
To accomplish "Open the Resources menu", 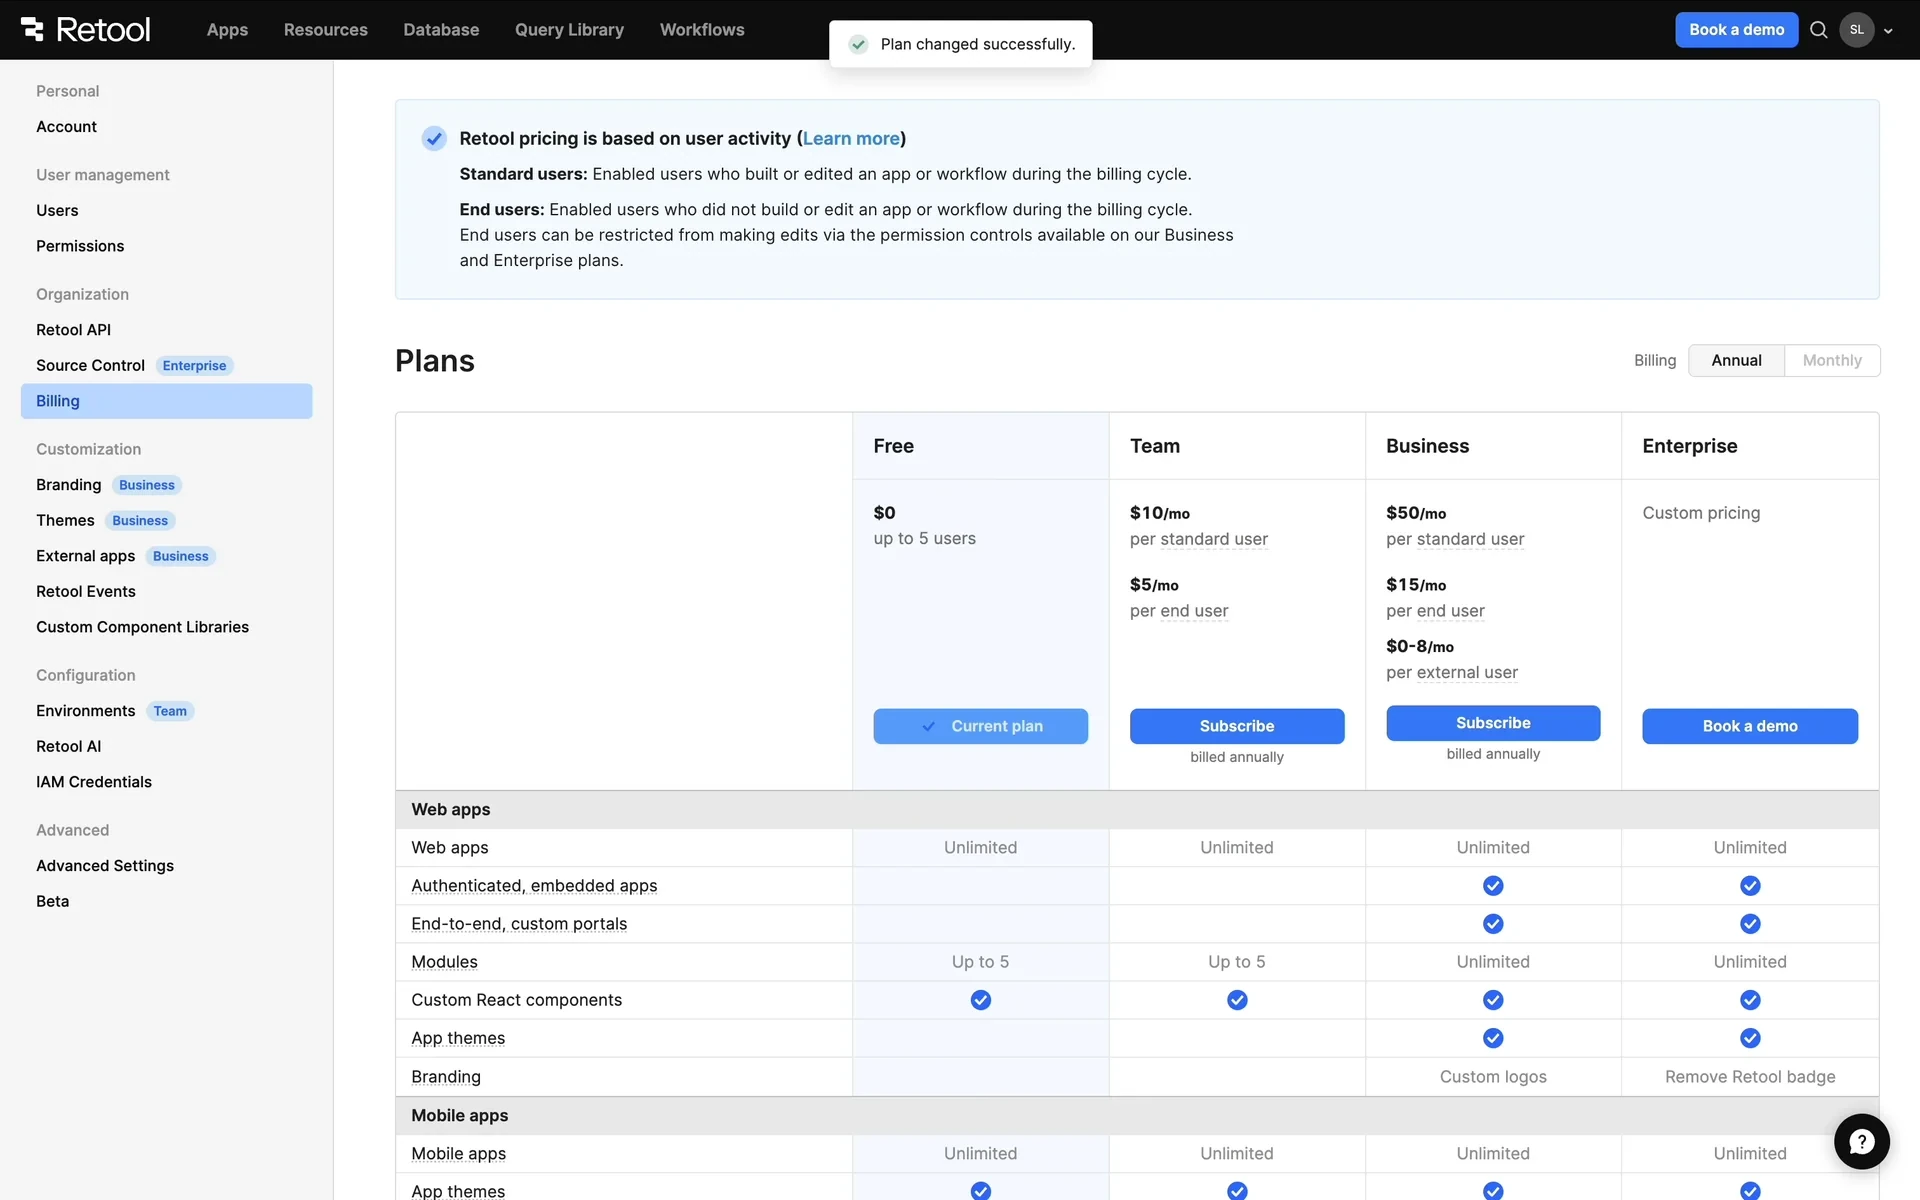I will (x=325, y=30).
